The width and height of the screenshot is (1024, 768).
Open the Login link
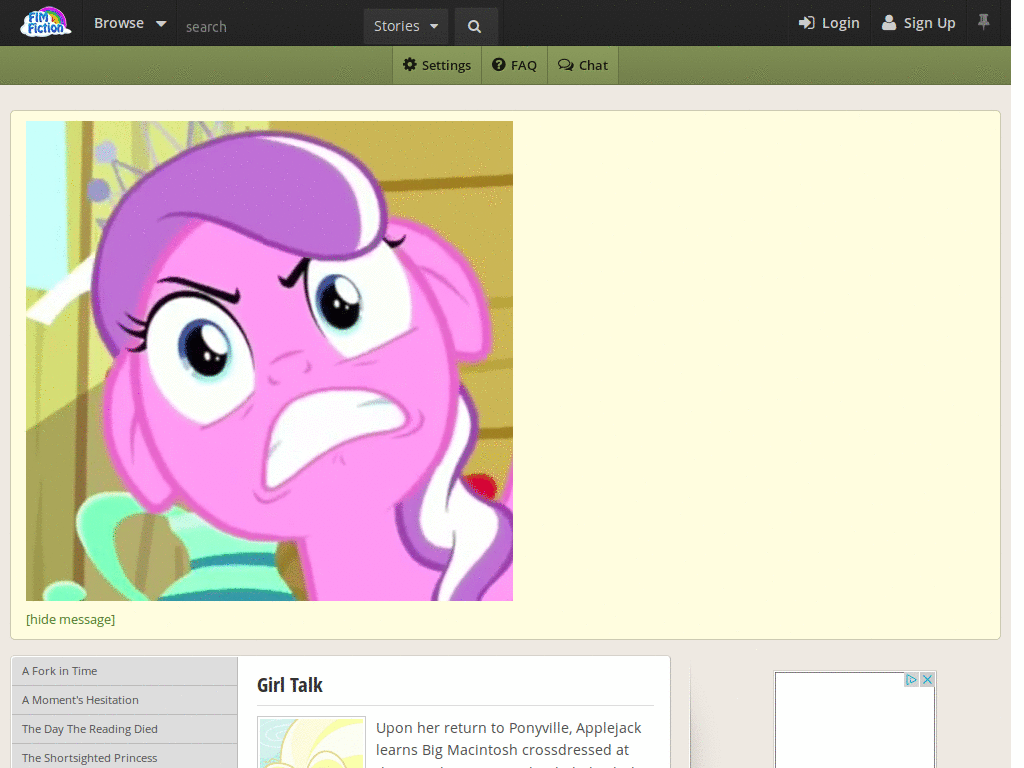coord(829,24)
